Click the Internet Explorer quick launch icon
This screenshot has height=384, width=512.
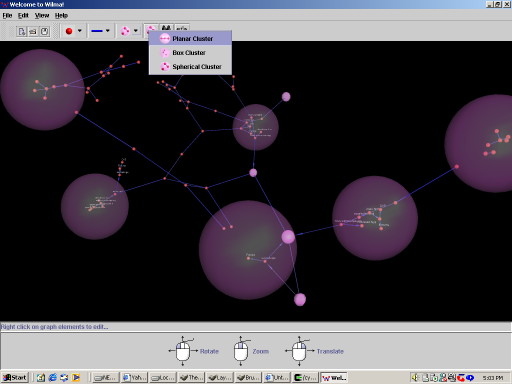tap(53, 377)
